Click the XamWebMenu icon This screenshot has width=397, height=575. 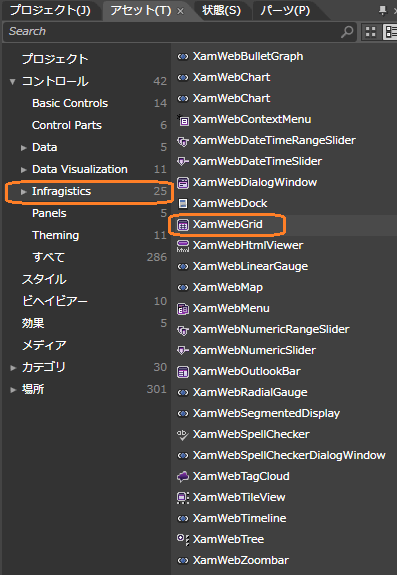coord(183,309)
